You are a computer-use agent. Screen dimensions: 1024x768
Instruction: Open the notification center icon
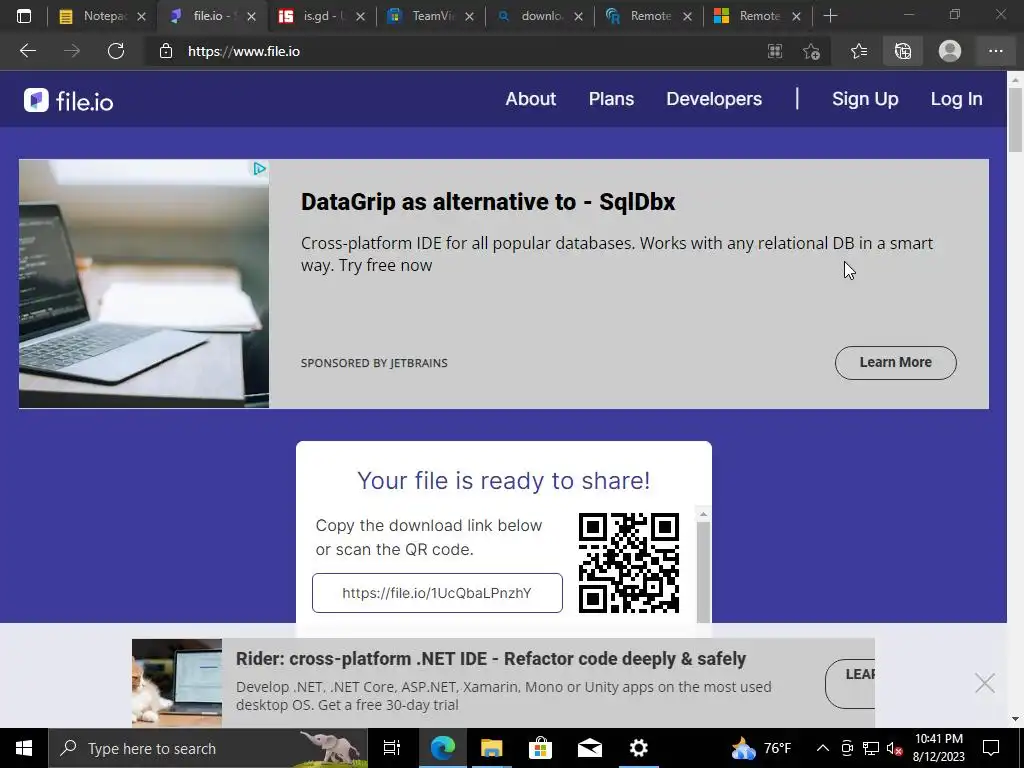(x=991, y=748)
